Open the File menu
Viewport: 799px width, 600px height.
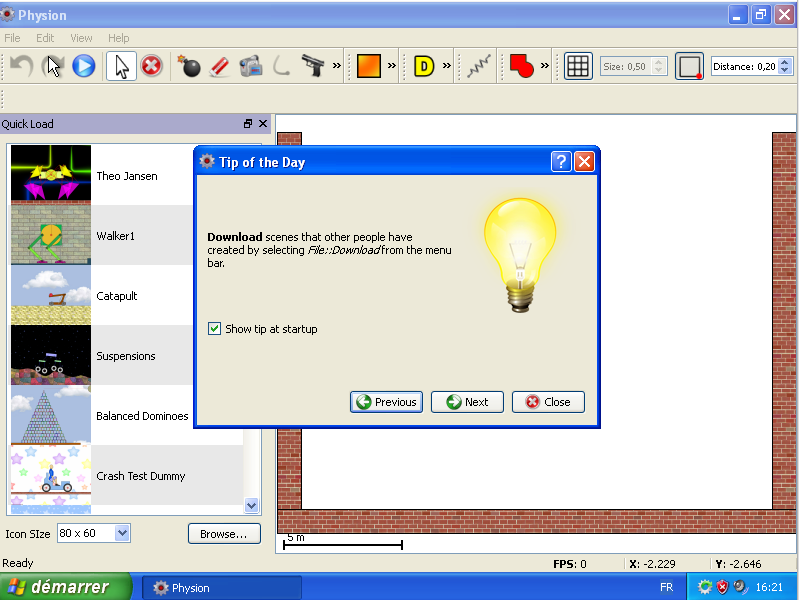coord(12,38)
